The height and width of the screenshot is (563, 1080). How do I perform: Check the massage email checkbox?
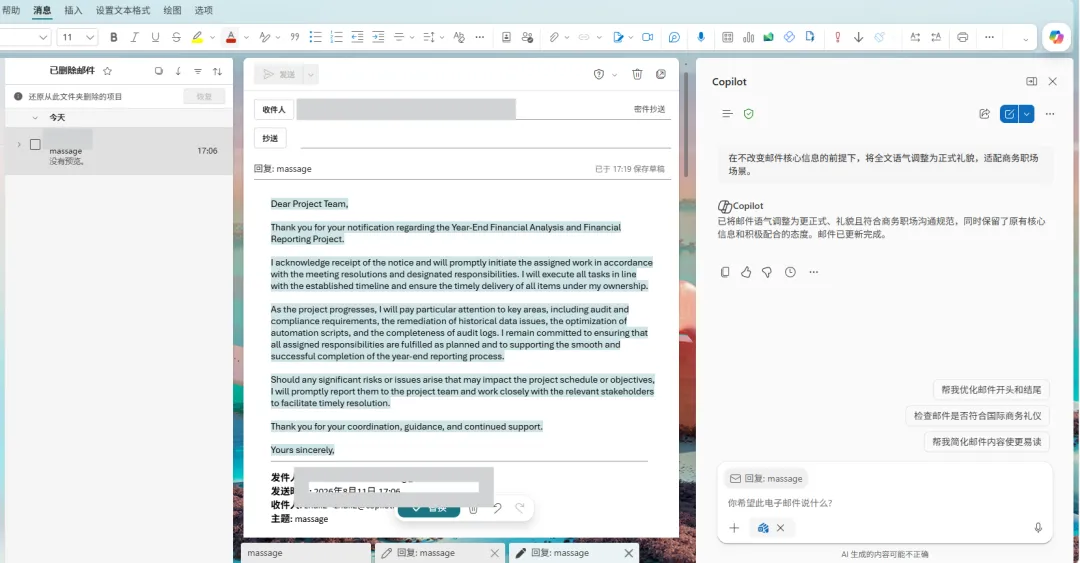[35, 145]
